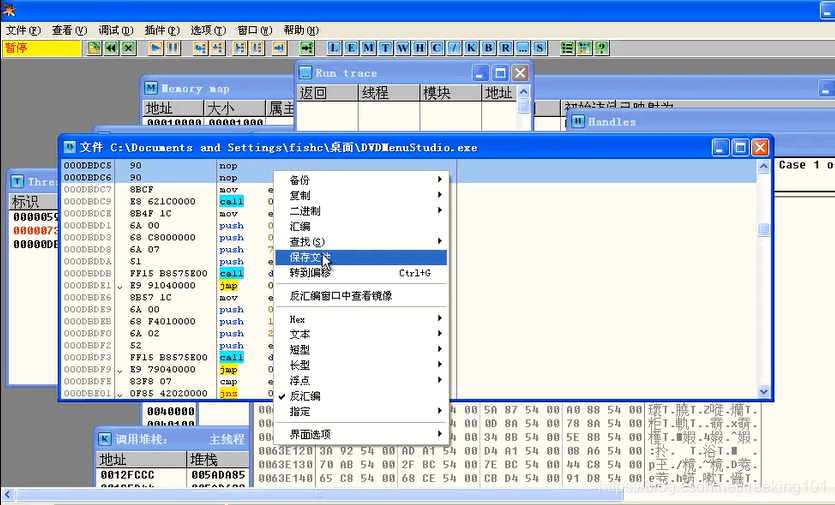Select 反汇编窗口中查看镜像 menu entry

(361, 296)
